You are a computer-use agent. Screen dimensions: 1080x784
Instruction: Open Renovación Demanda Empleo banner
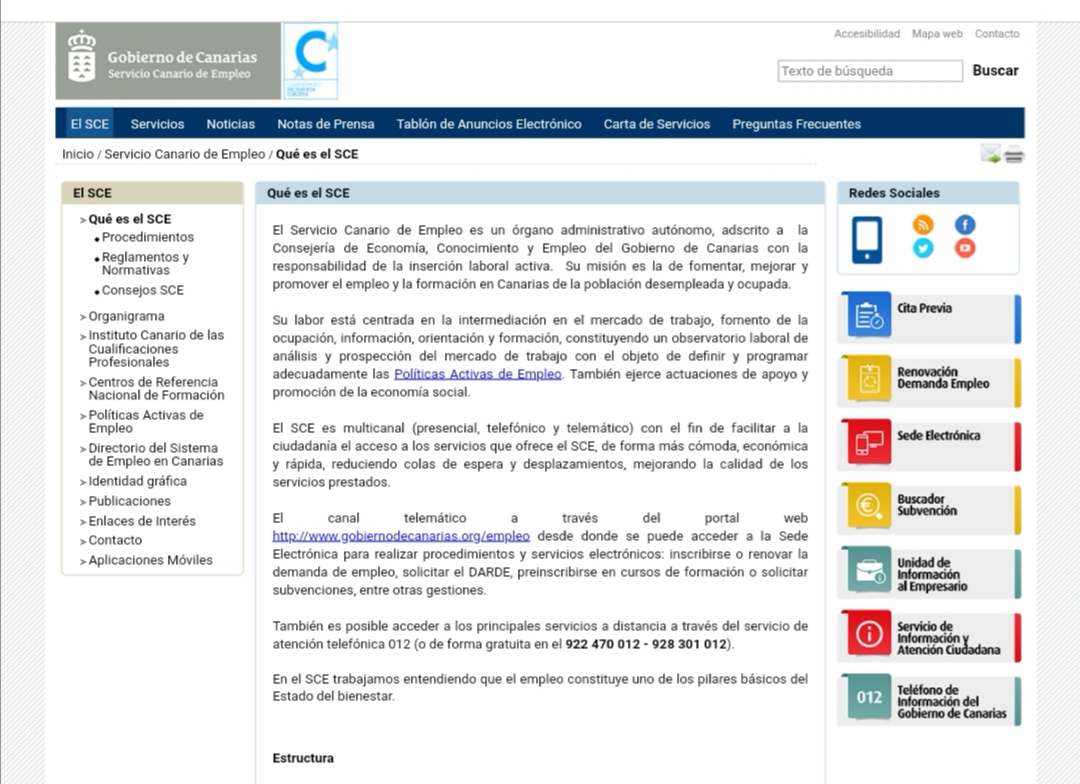click(x=929, y=381)
